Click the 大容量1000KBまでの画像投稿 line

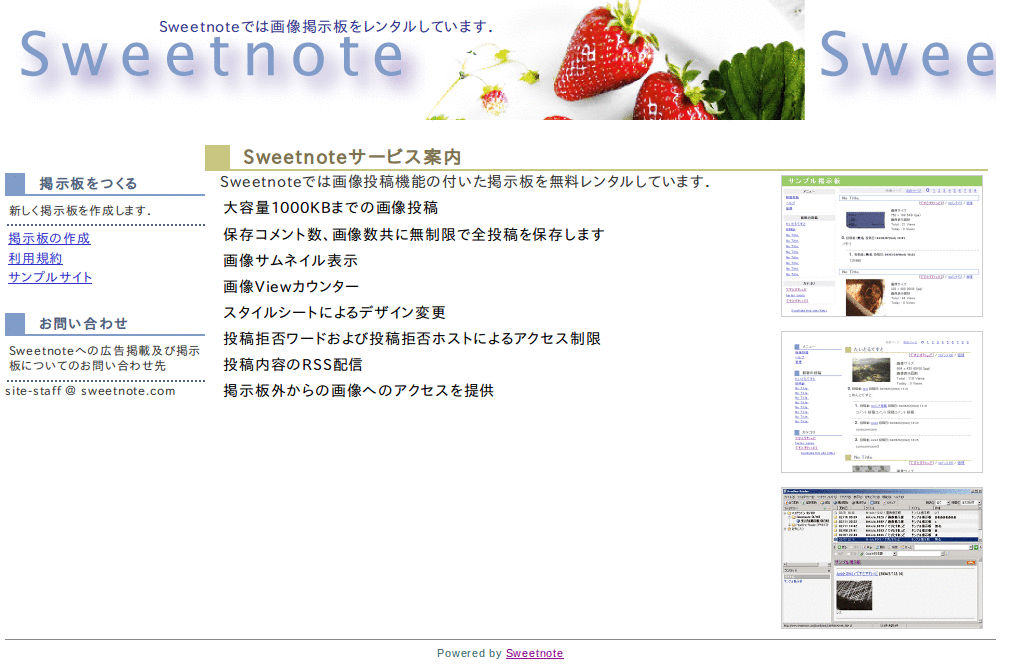pos(330,208)
